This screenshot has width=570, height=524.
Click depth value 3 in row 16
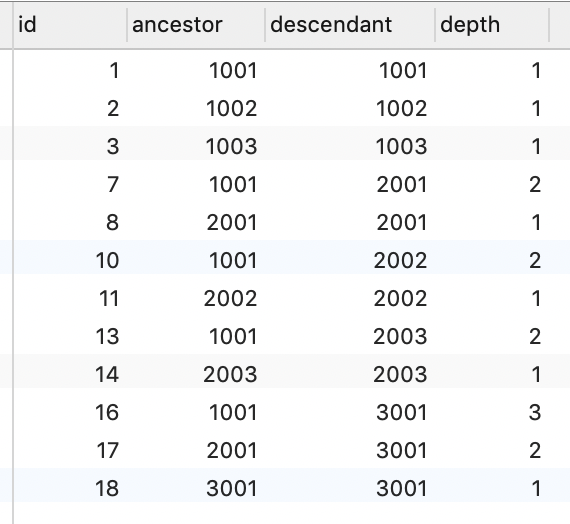(x=535, y=412)
